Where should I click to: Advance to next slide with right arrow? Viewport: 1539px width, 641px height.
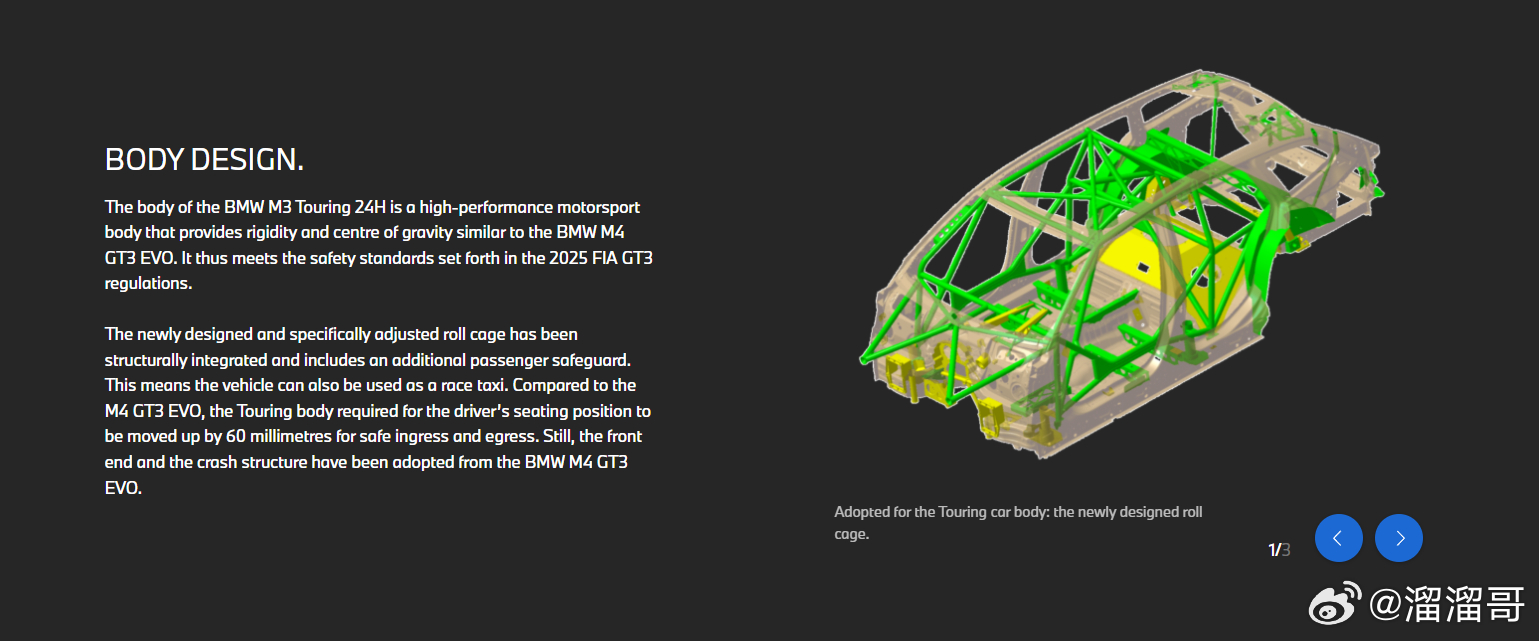[1399, 538]
